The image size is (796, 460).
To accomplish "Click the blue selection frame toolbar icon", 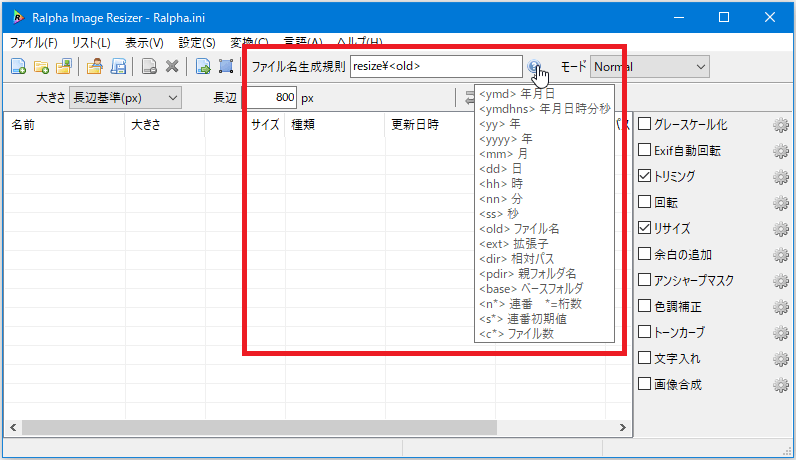I will point(226,67).
